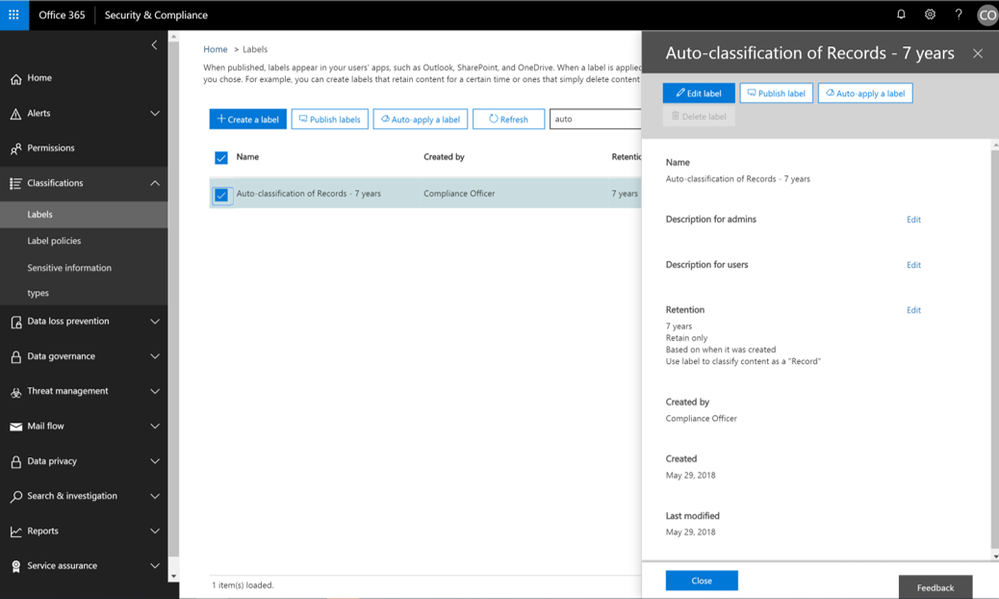This screenshot has width=999, height=599.
Task: Click the Permissions people icon
Action: click(x=15, y=149)
